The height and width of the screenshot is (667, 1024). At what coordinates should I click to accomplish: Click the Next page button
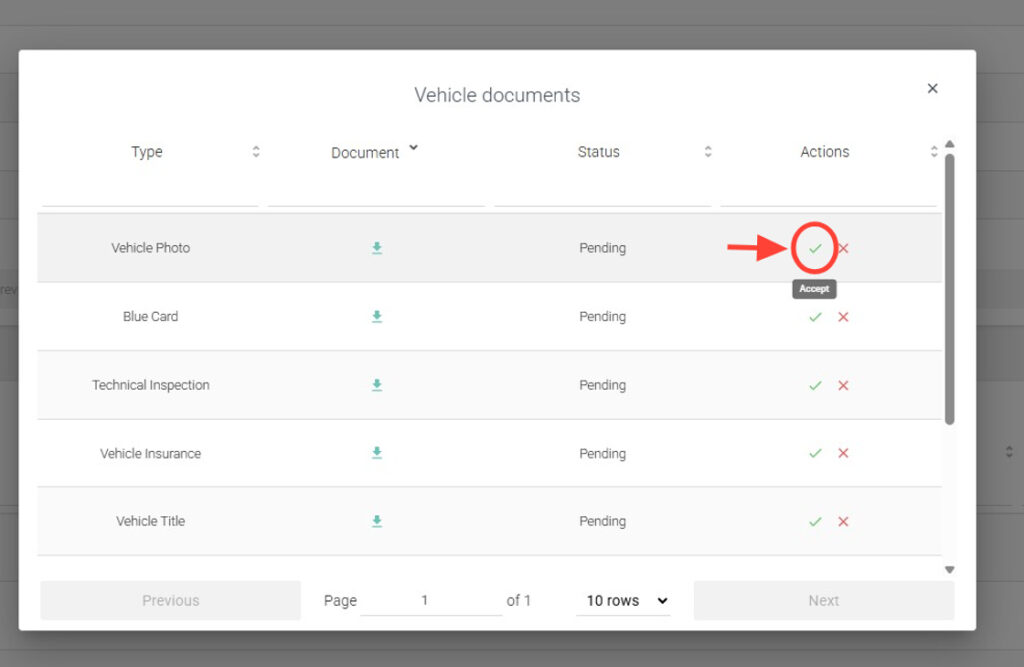click(x=823, y=601)
